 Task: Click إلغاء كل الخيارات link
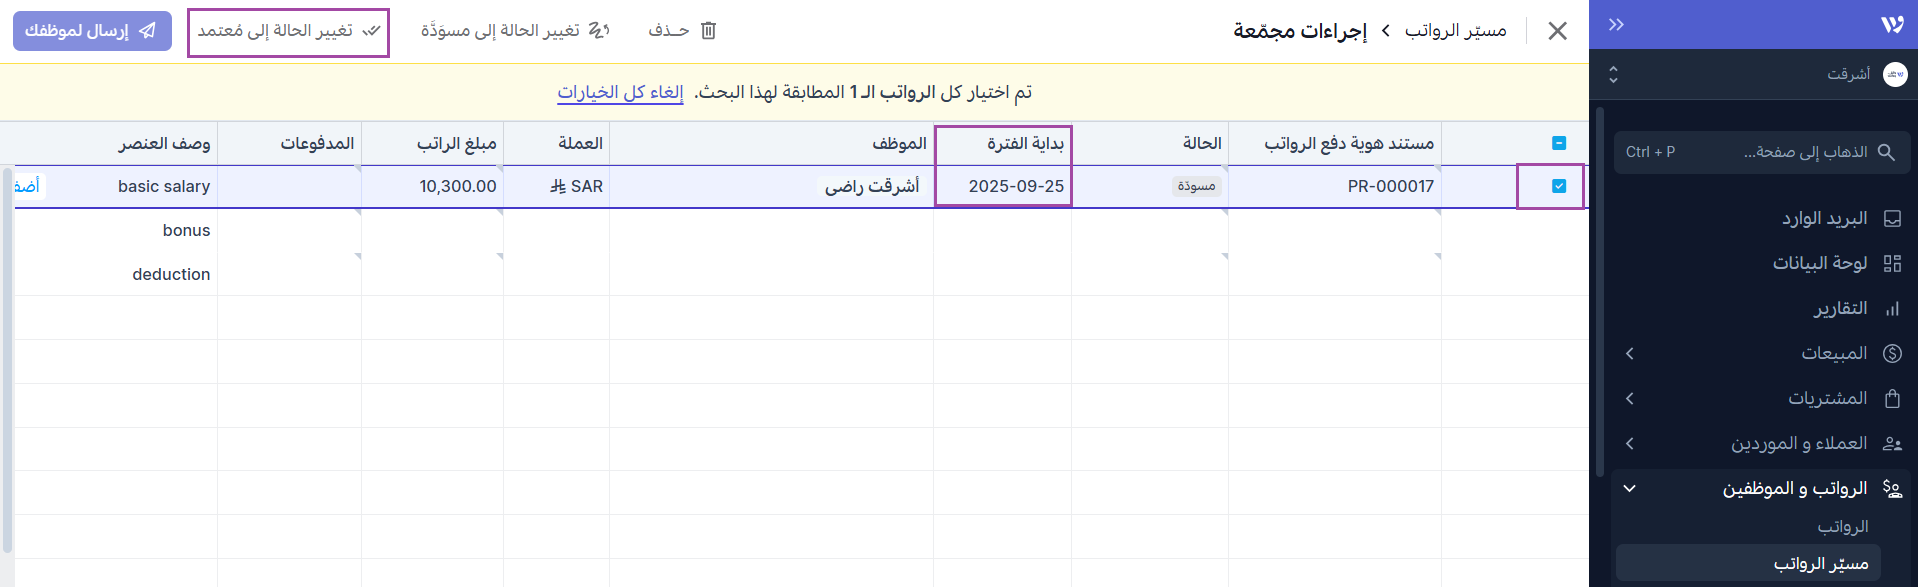coord(620,93)
